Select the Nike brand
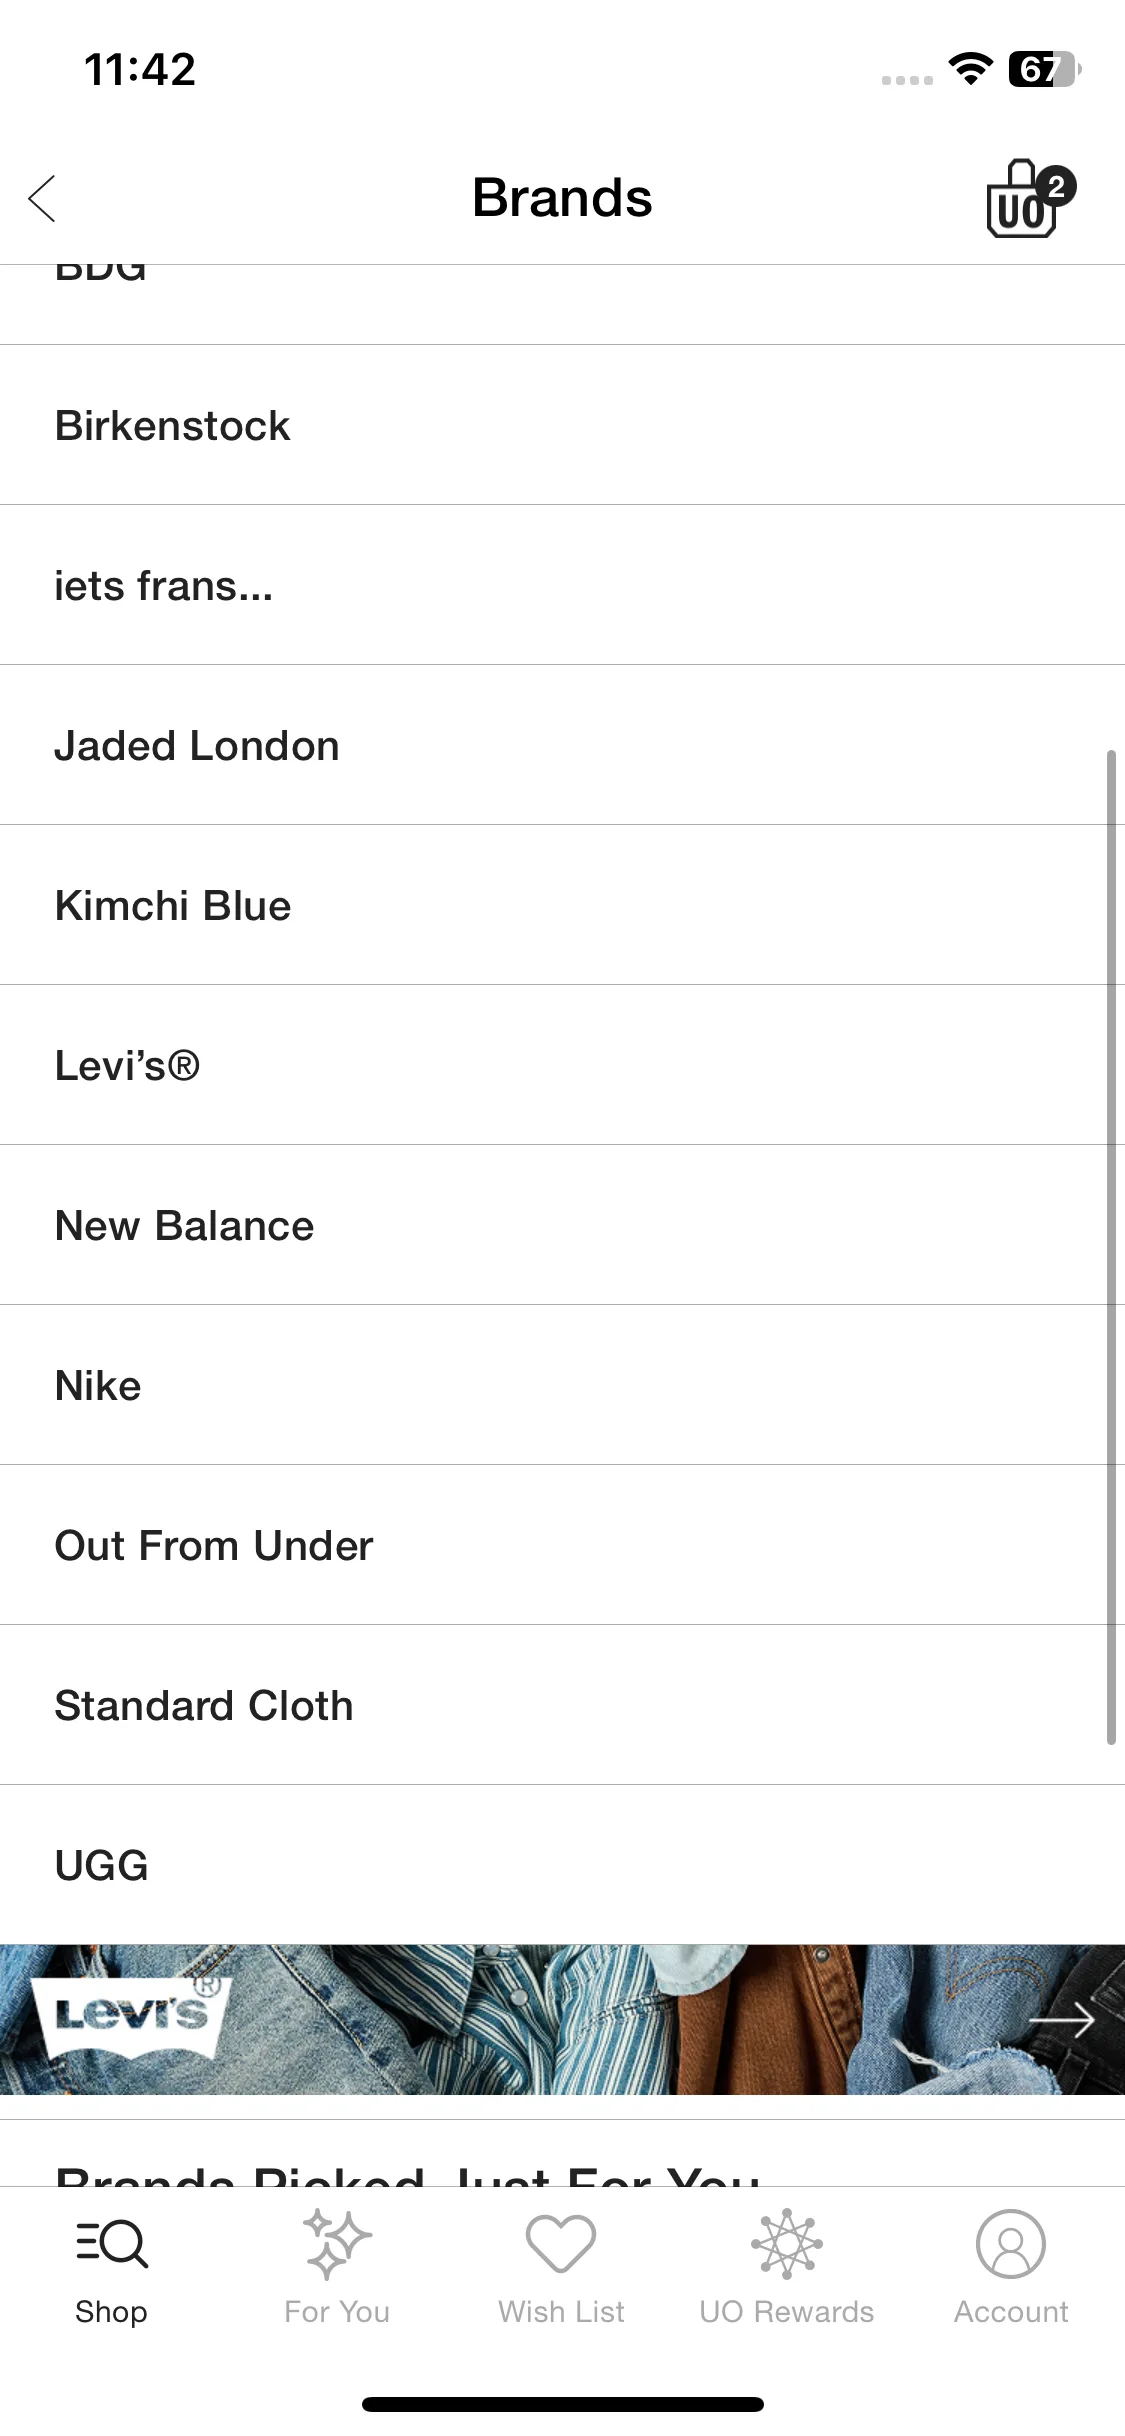 pyautogui.click(x=562, y=1385)
